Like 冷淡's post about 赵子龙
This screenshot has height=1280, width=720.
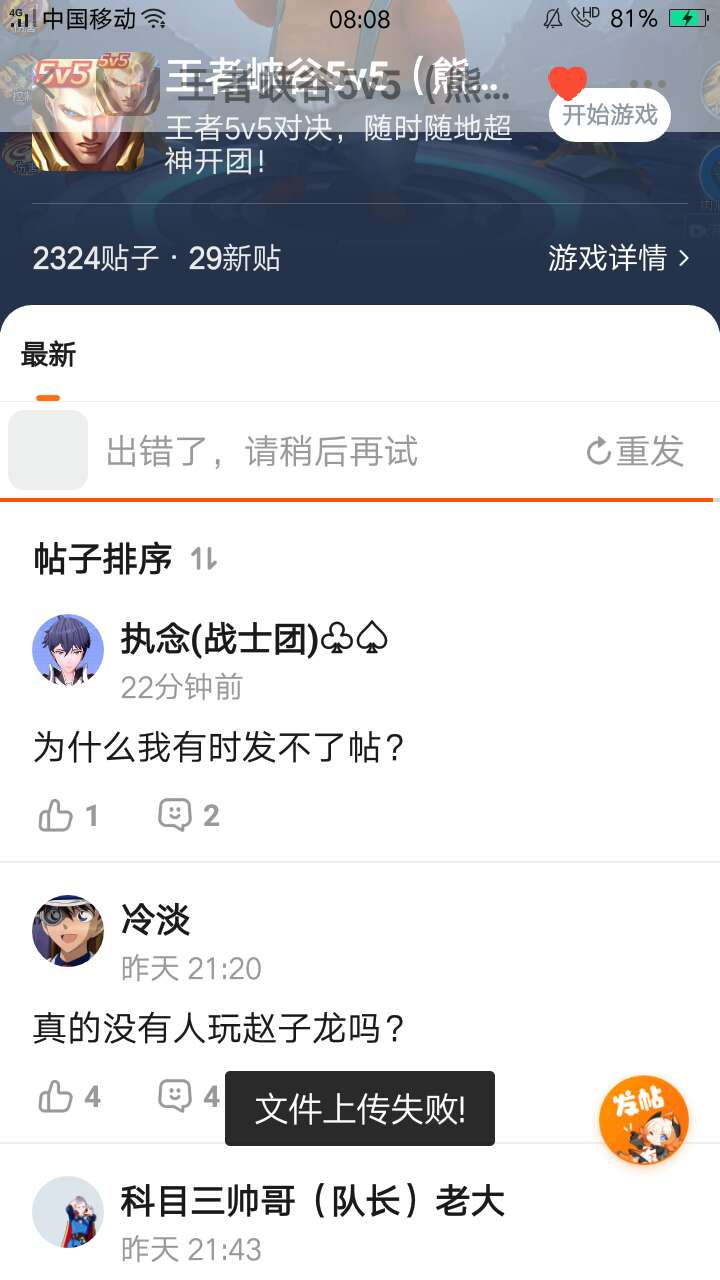point(68,1097)
